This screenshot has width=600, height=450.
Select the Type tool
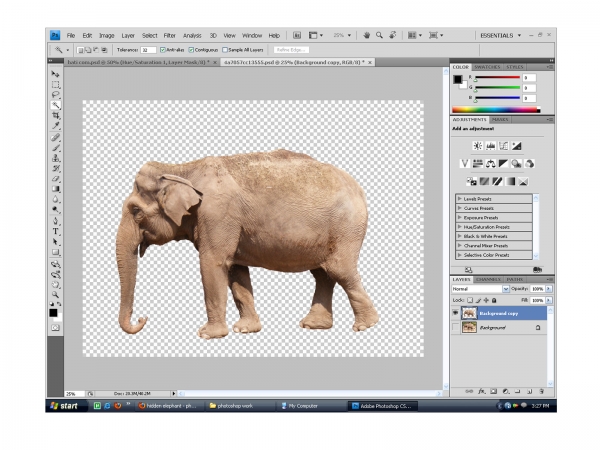coord(55,232)
